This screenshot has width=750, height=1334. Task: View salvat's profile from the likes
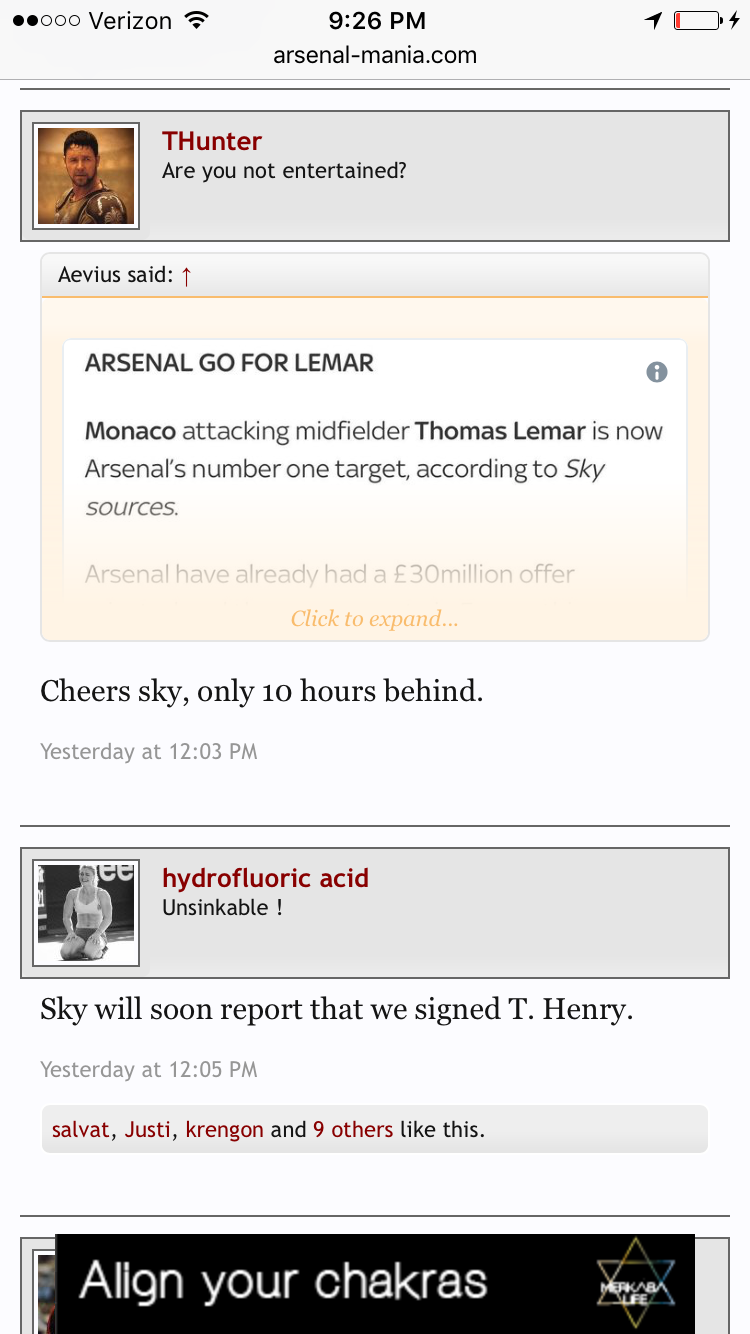(80, 1130)
